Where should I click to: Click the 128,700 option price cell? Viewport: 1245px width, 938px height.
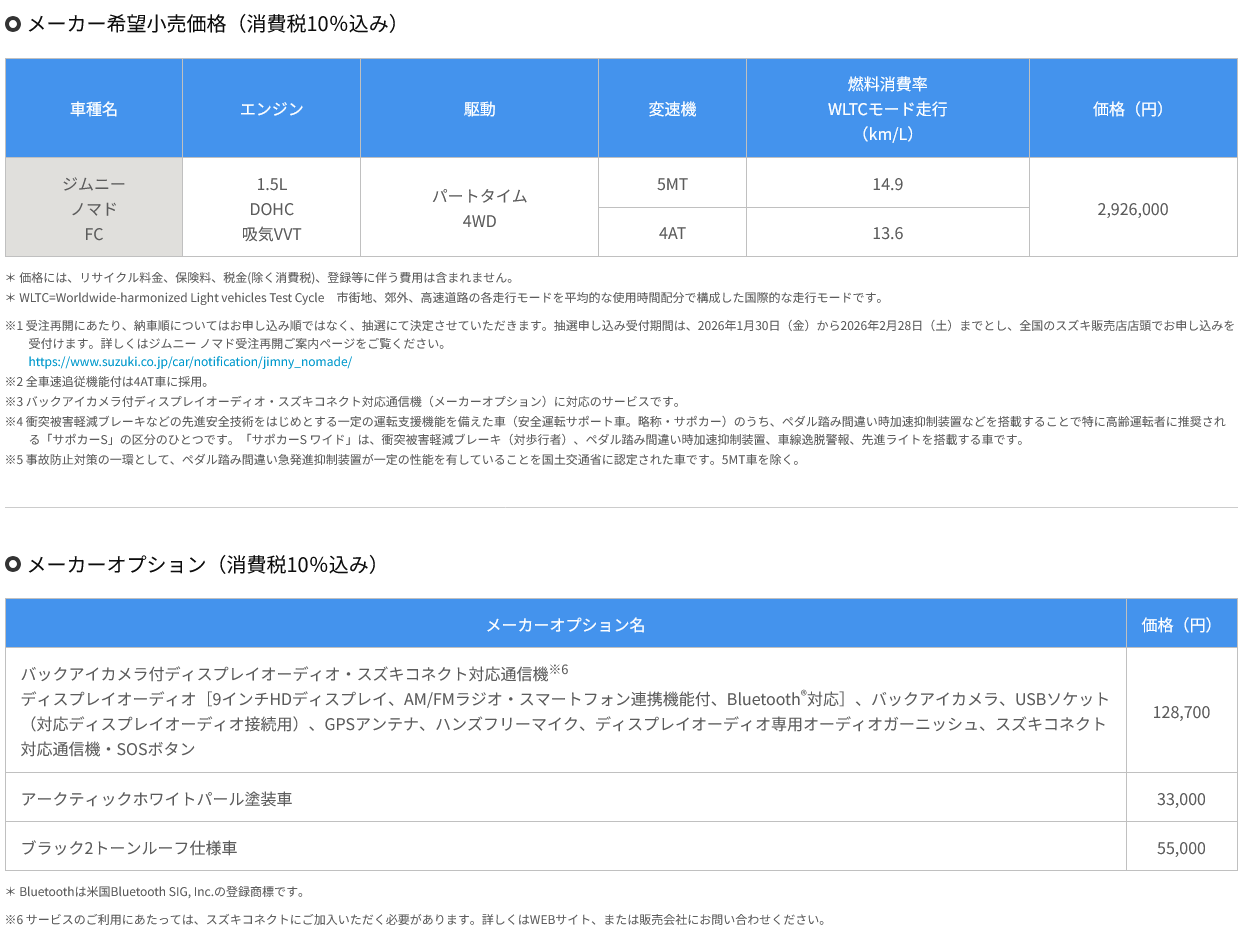(1181, 712)
